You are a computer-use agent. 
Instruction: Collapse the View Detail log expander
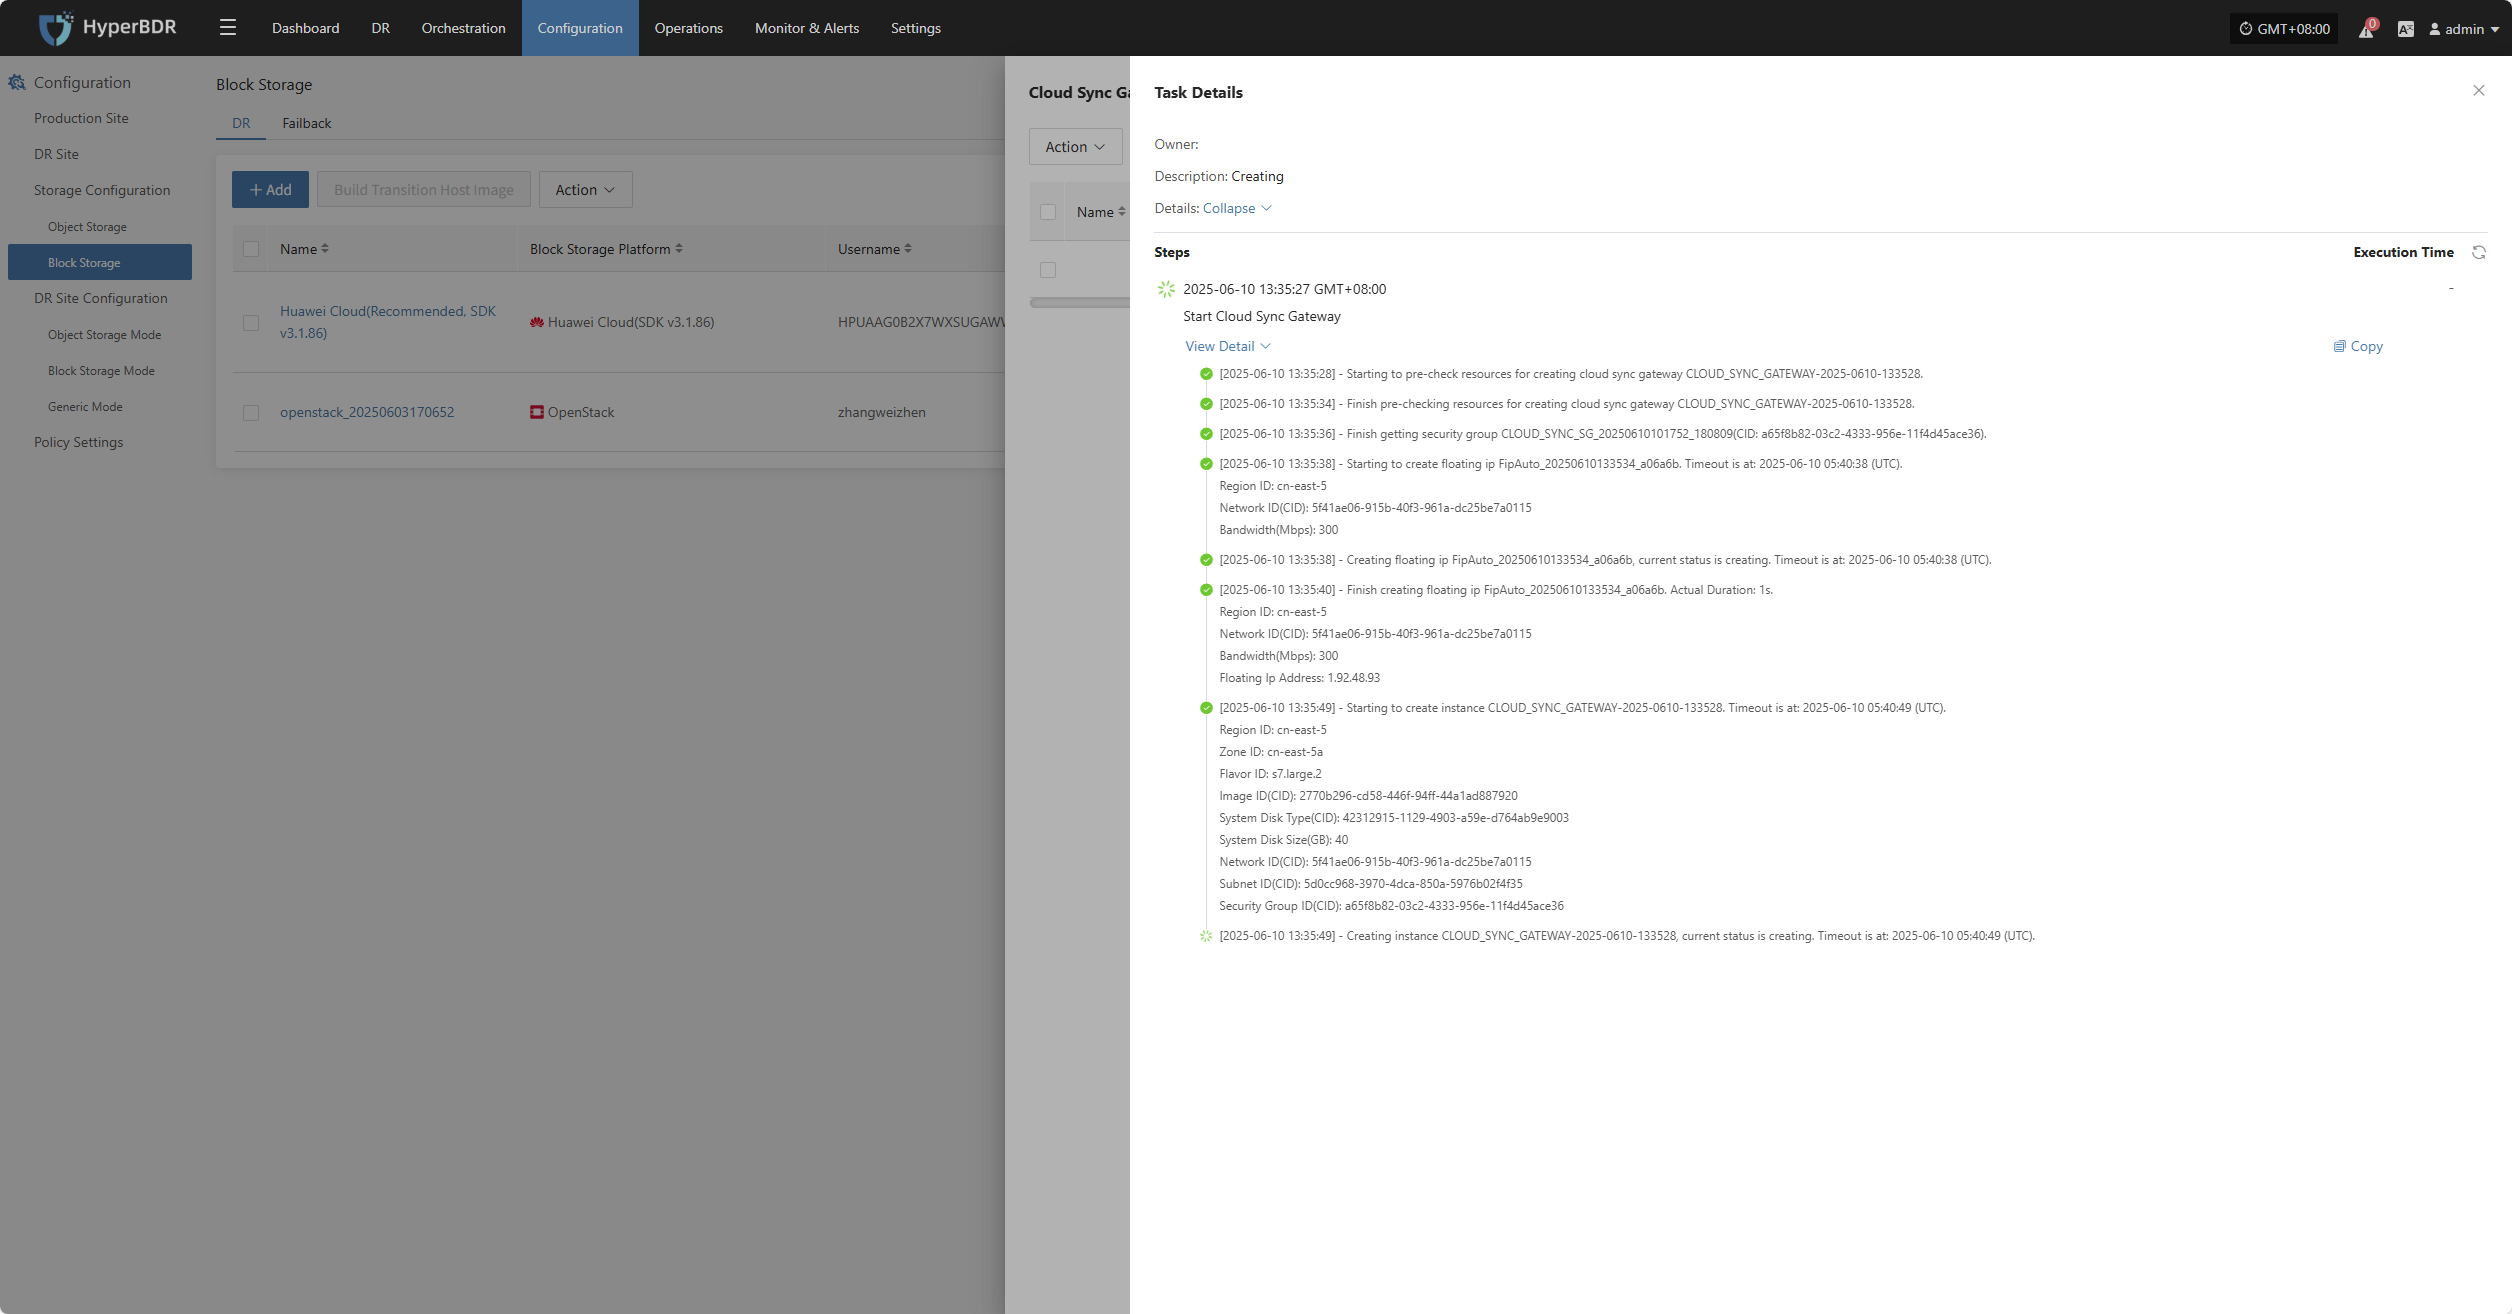tap(1227, 346)
